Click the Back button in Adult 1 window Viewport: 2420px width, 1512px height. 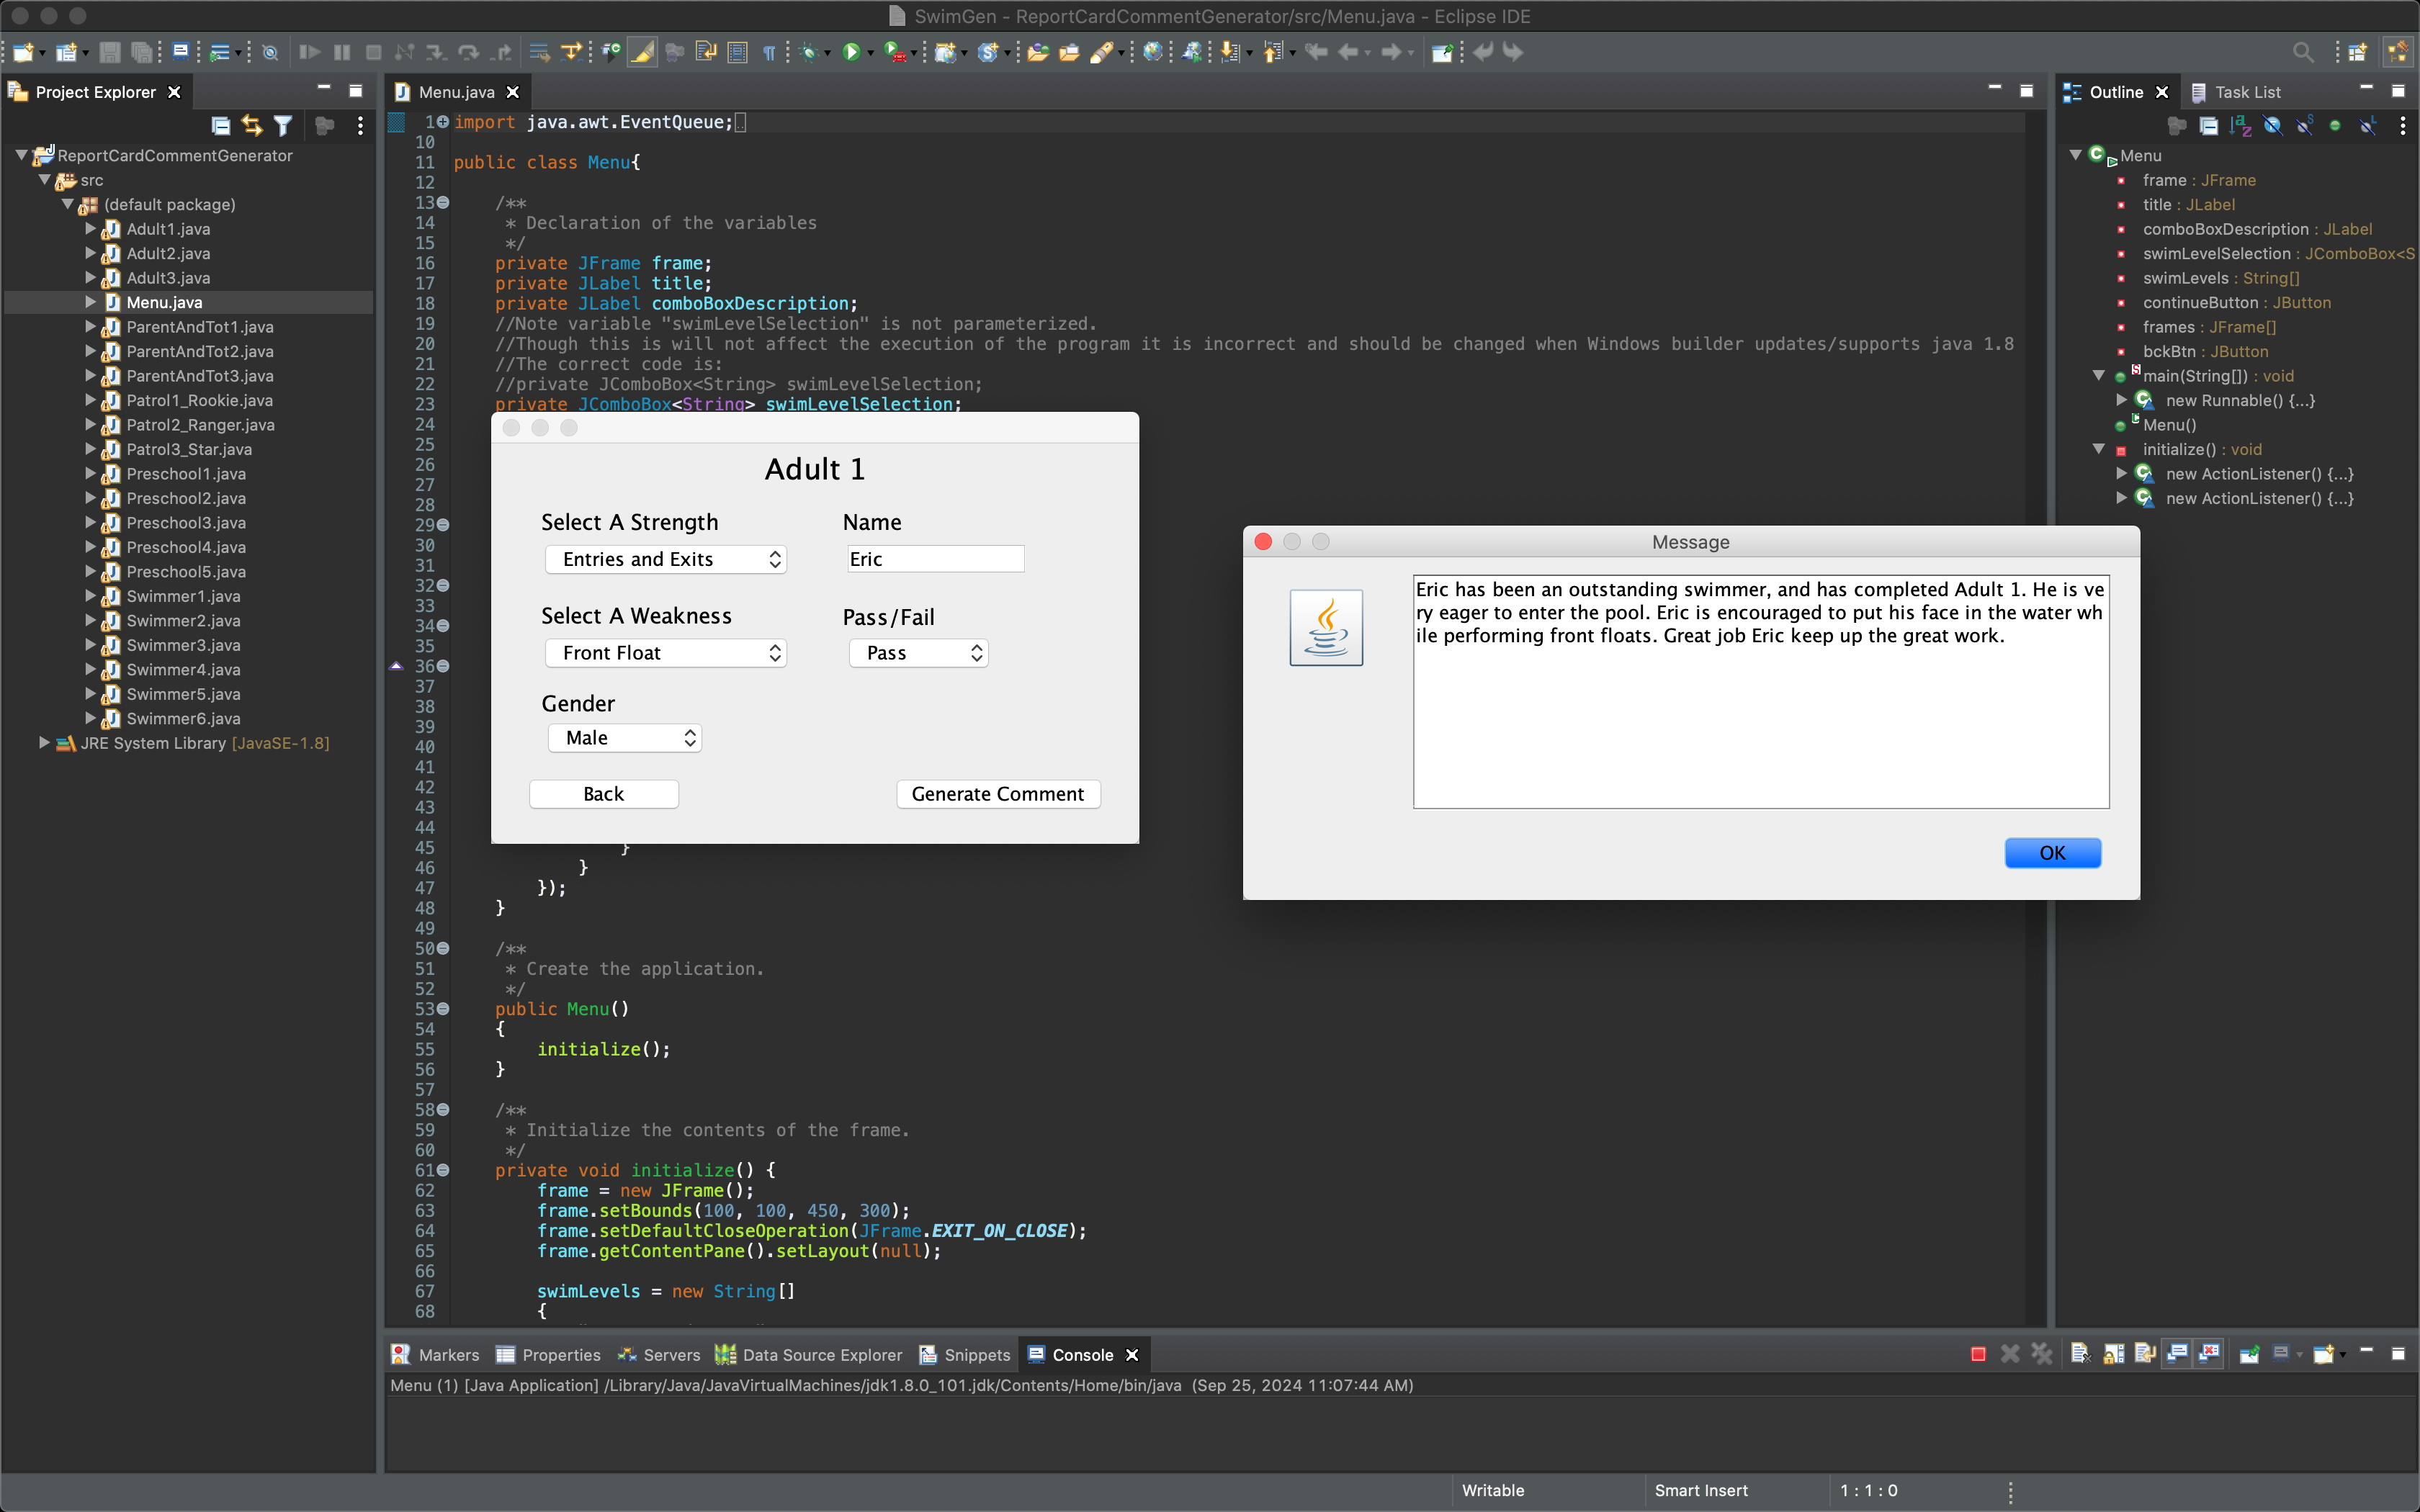603,794
